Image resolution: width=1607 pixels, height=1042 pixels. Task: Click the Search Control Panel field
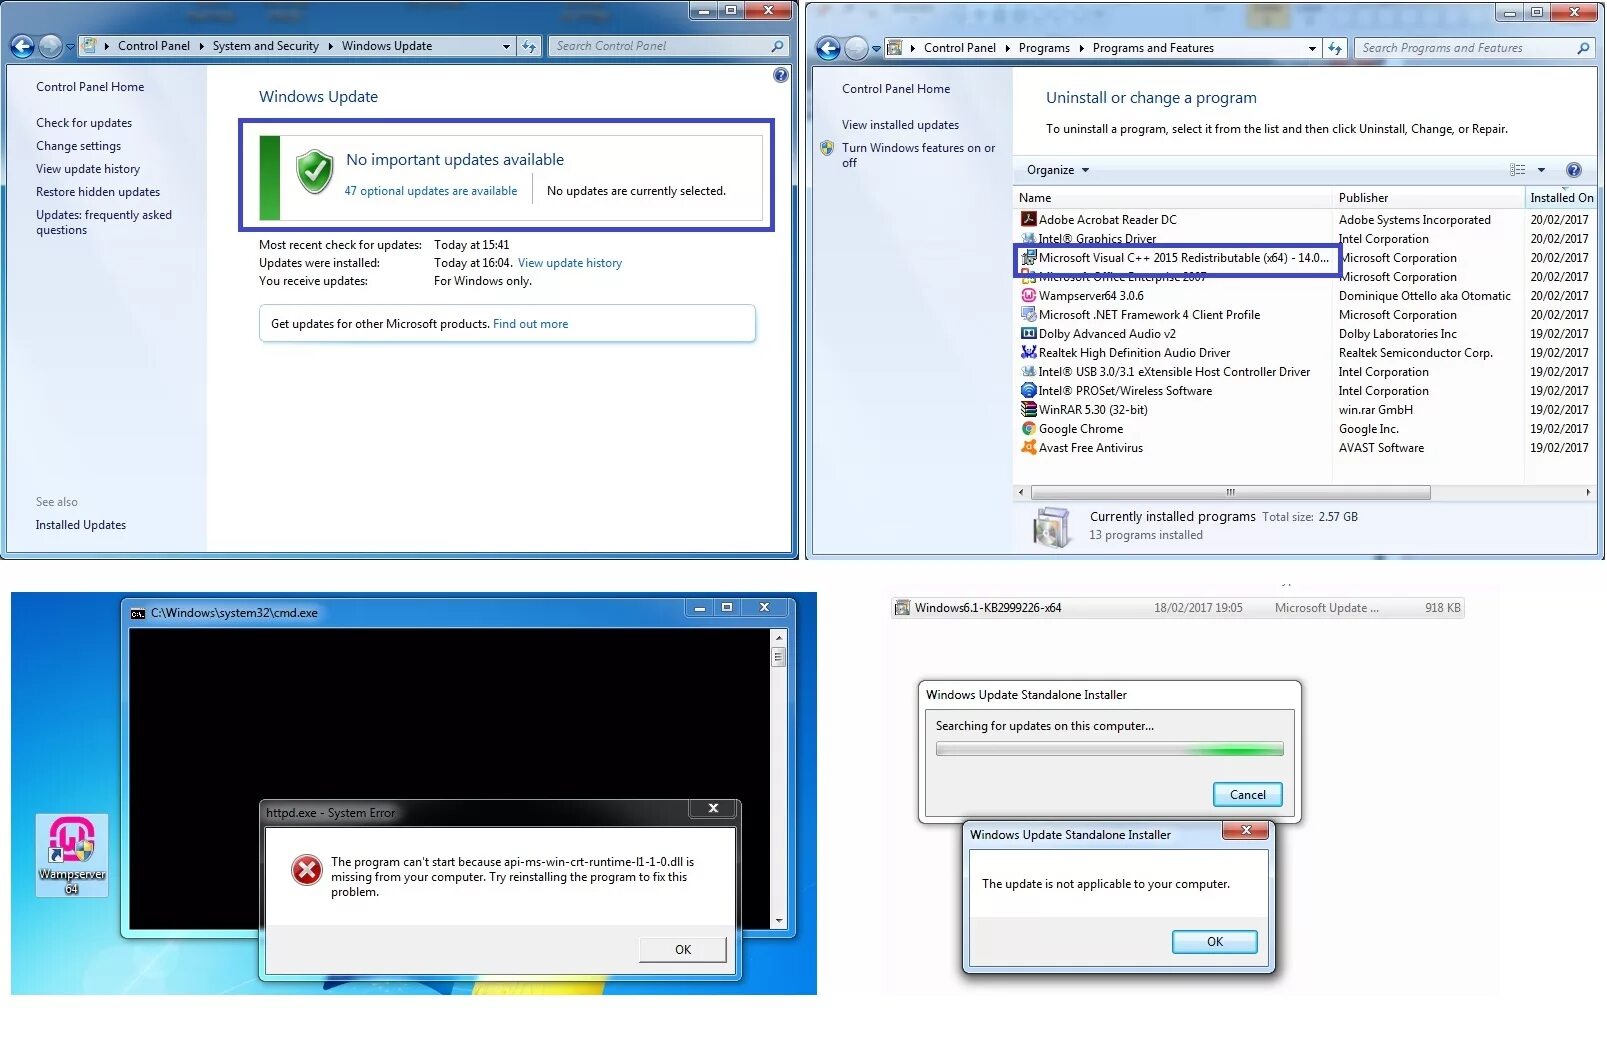[668, 46]
